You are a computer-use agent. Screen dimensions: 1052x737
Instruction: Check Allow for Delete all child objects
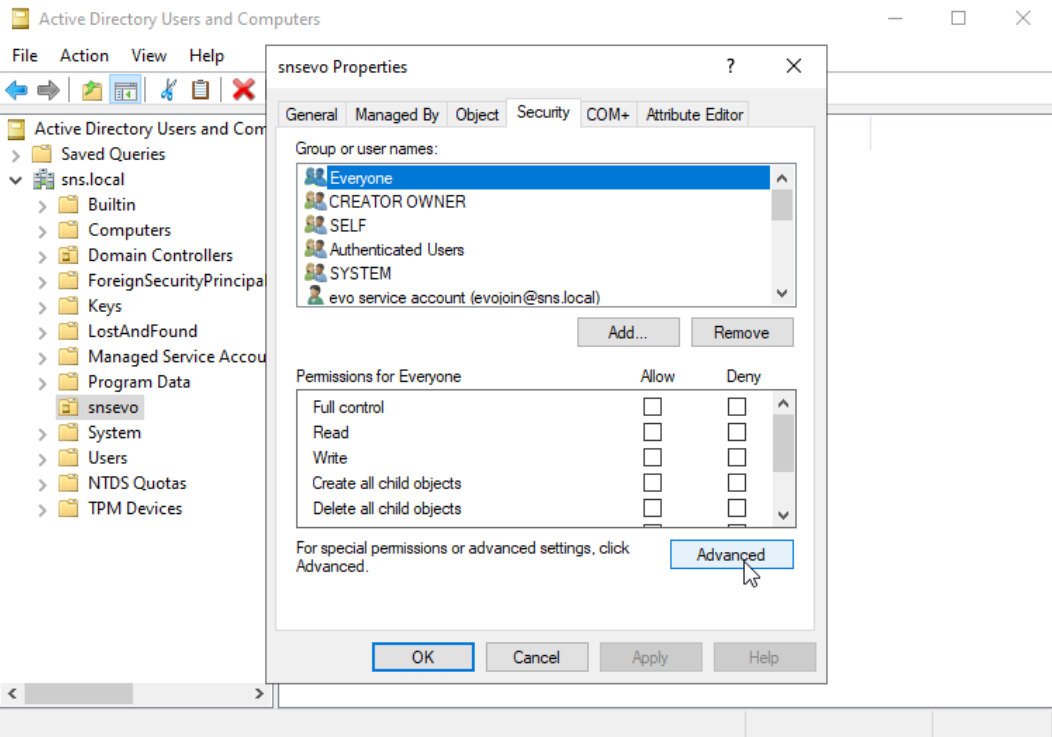coord(652,508)
